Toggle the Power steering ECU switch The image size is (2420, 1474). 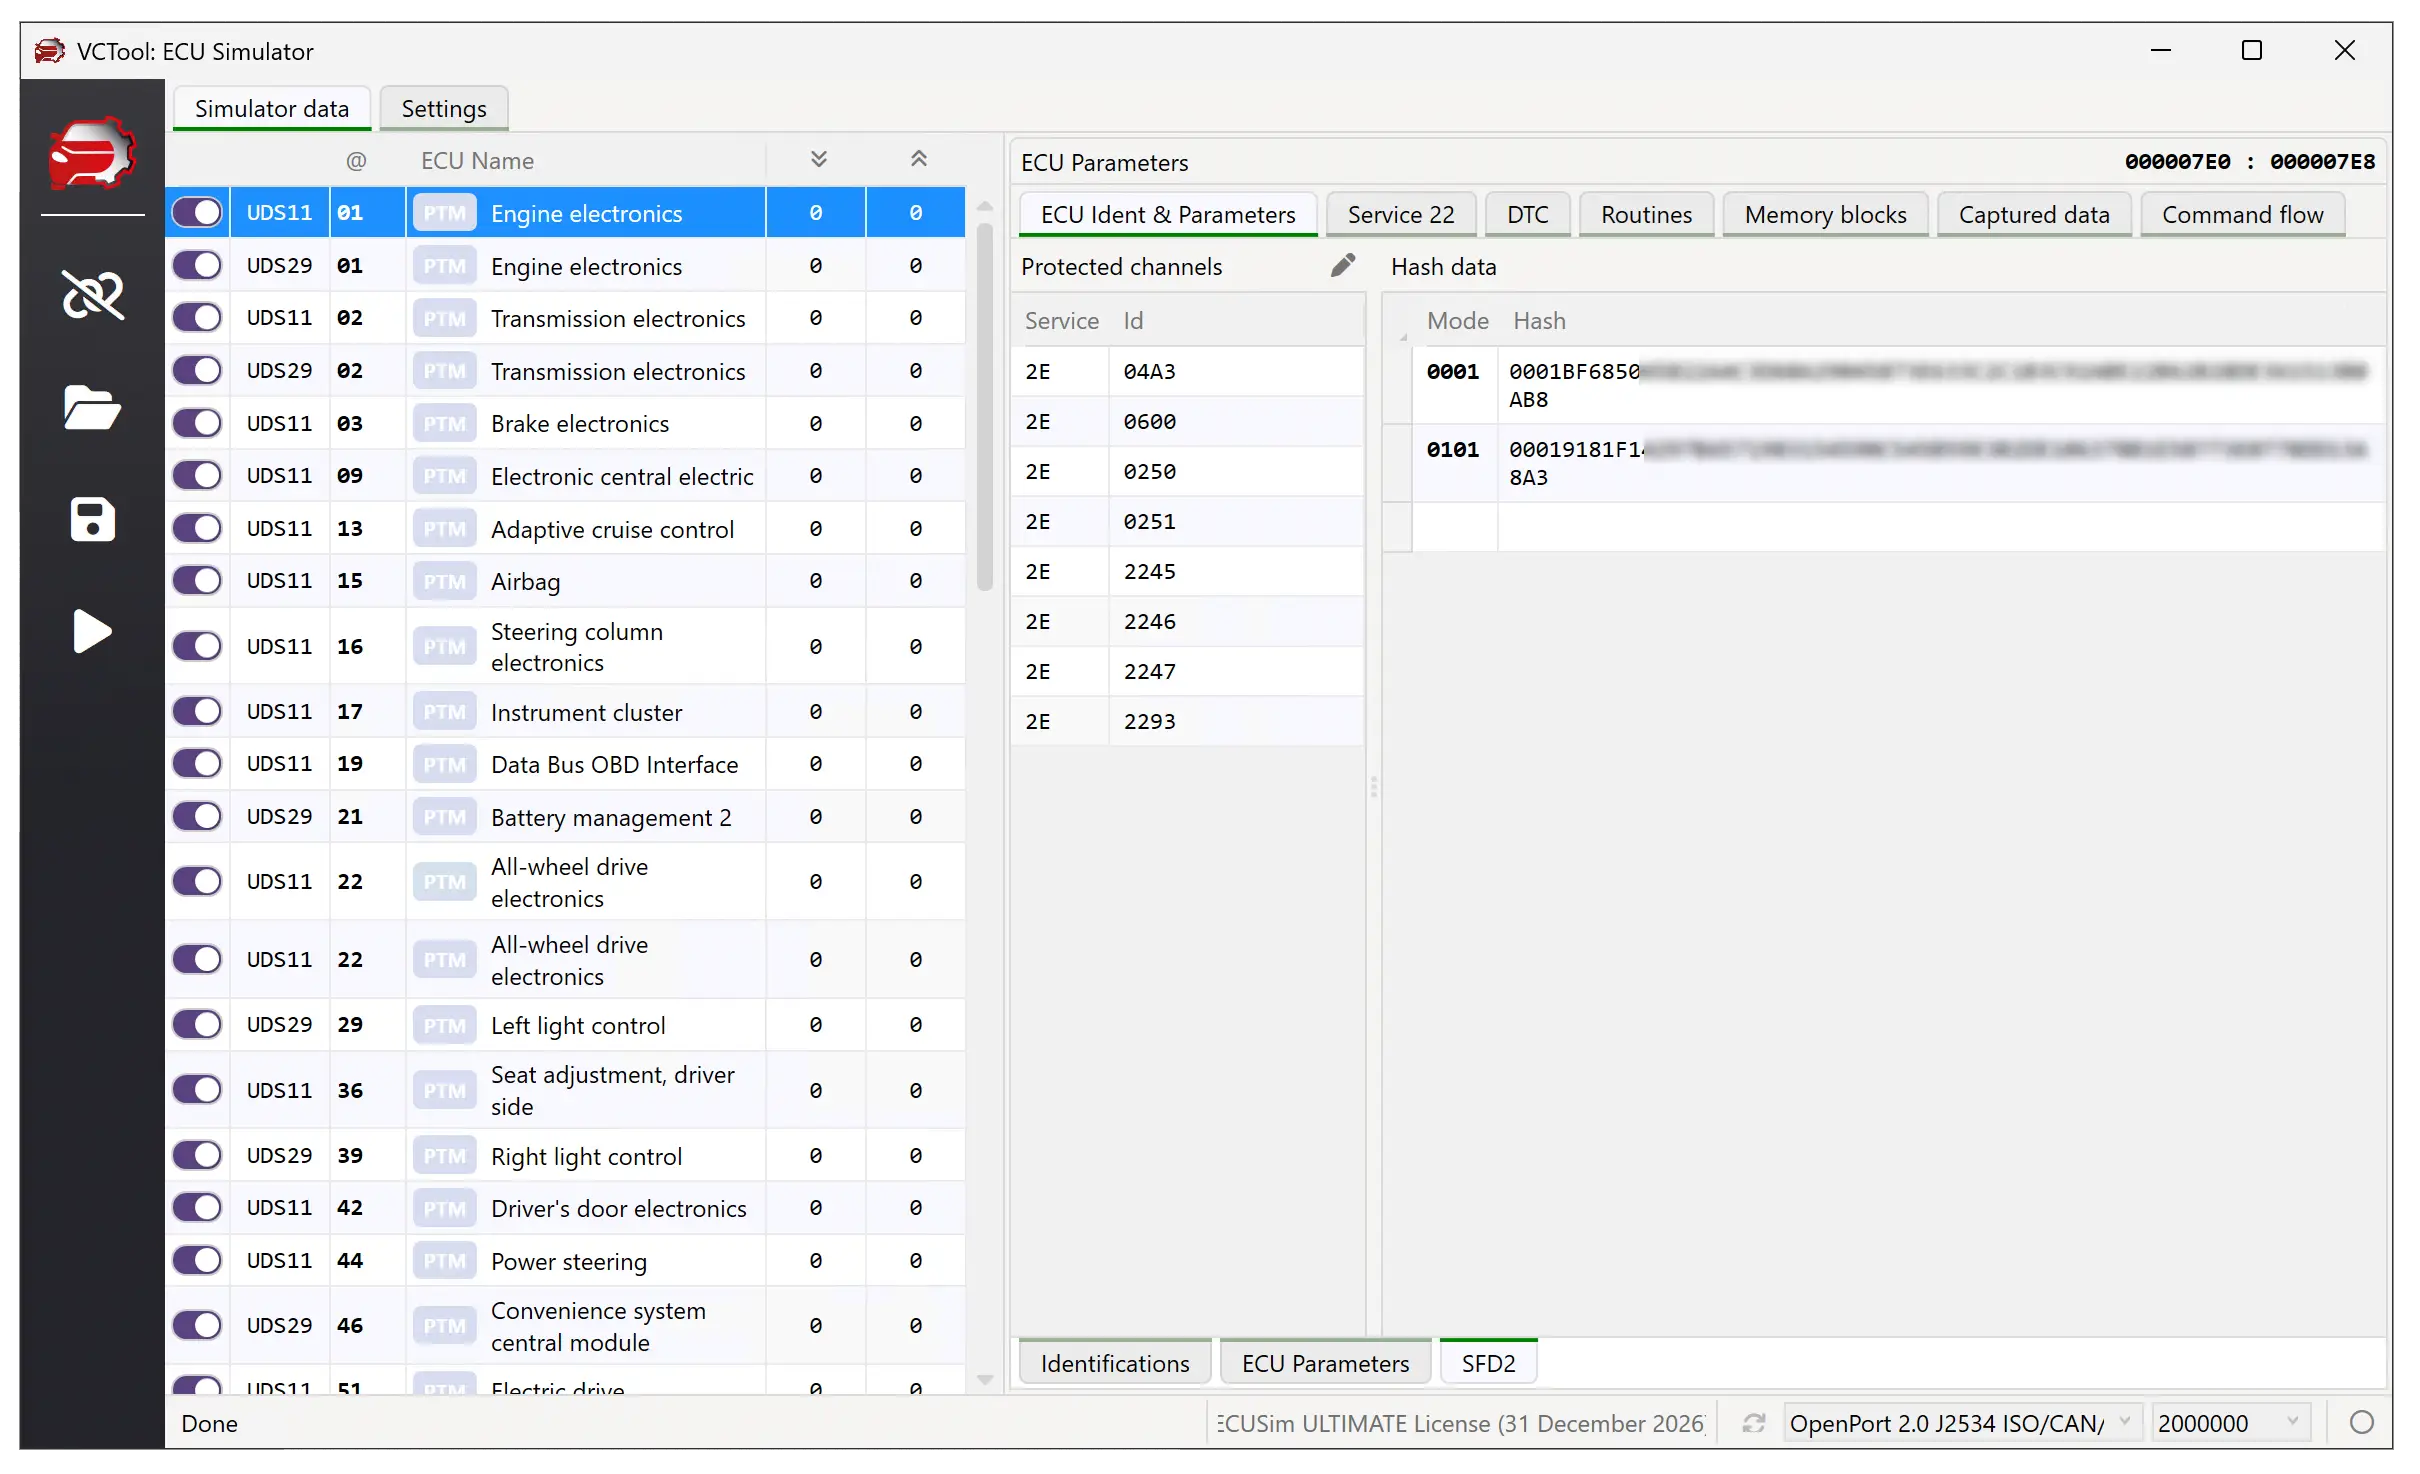197,1260
